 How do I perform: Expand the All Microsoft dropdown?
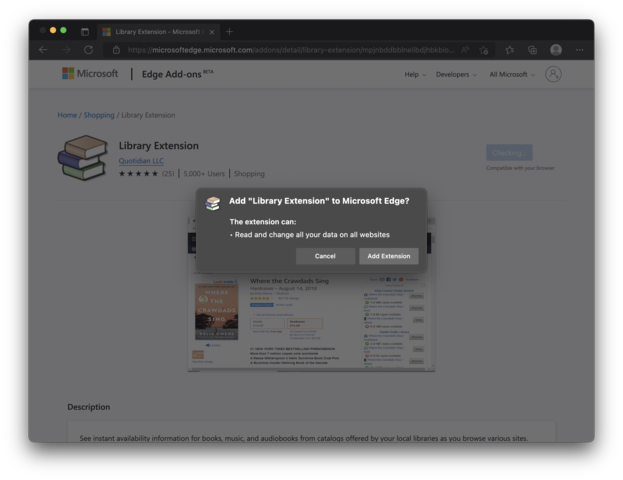pos(512,75)
